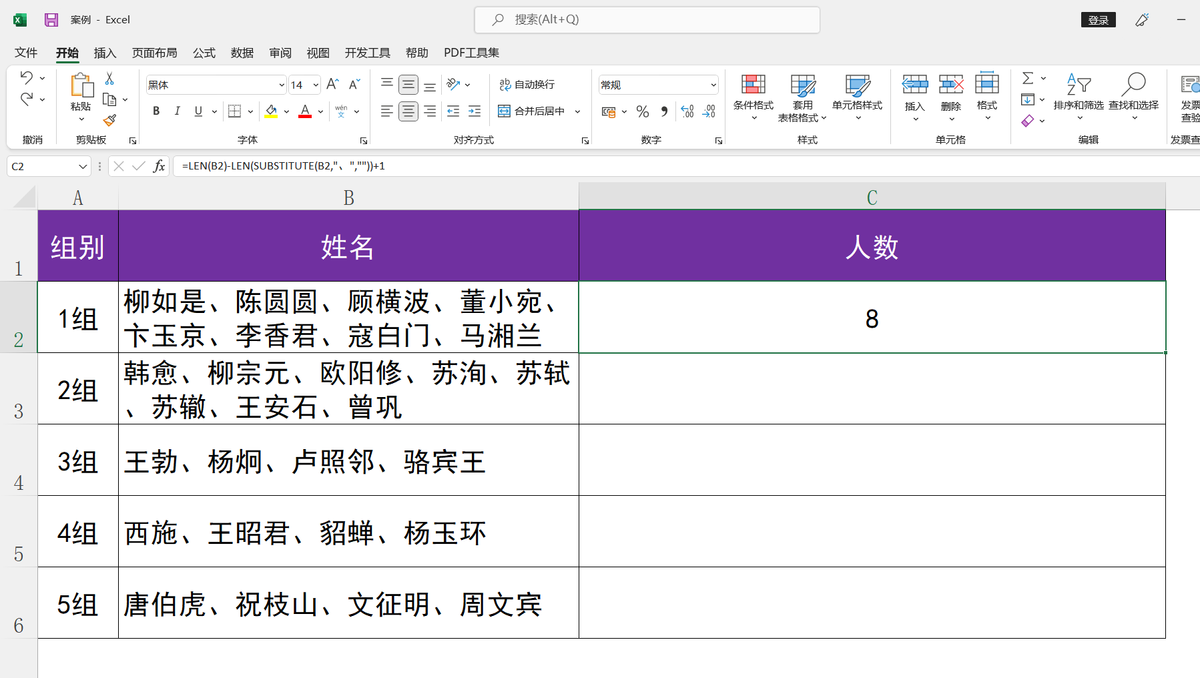This screenshot has width=1200, height=678.
Task: Apply borders with the border icon
Action: pos(234,111)
